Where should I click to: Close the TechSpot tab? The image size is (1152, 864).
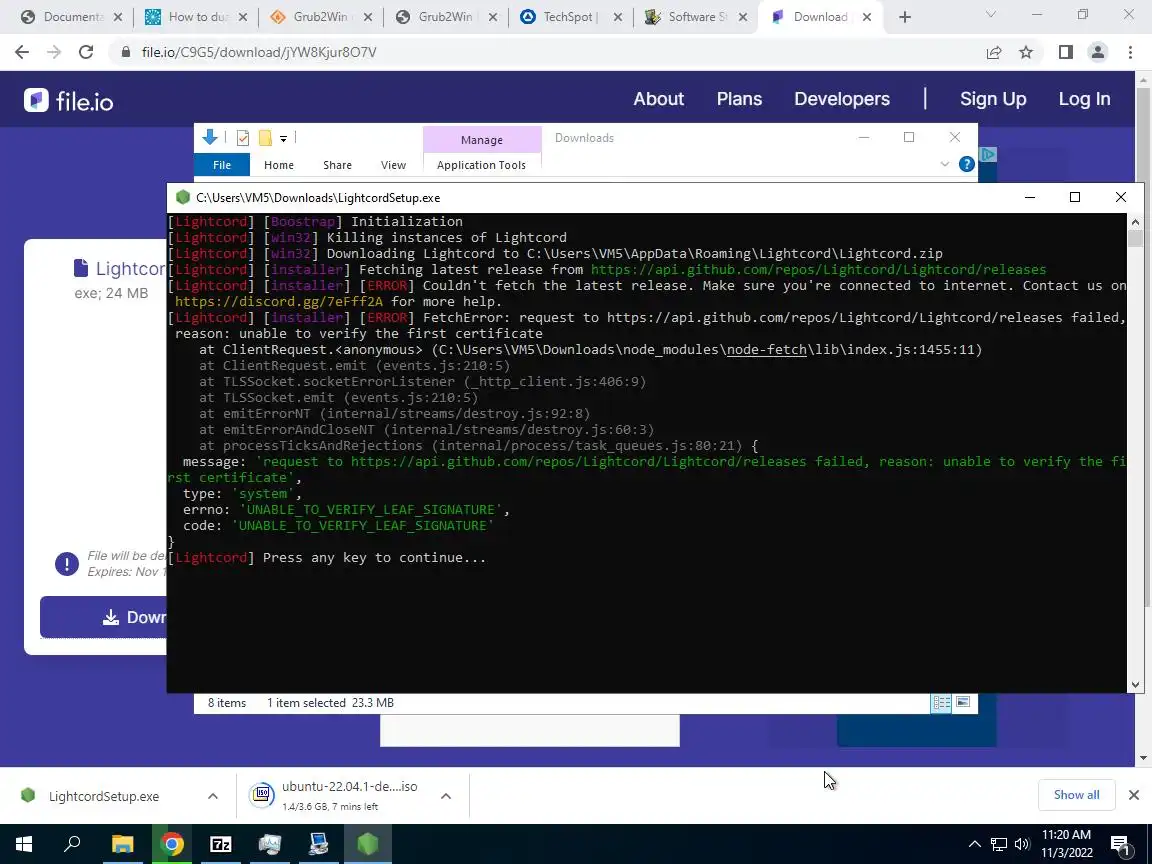(x=618, y=17)
